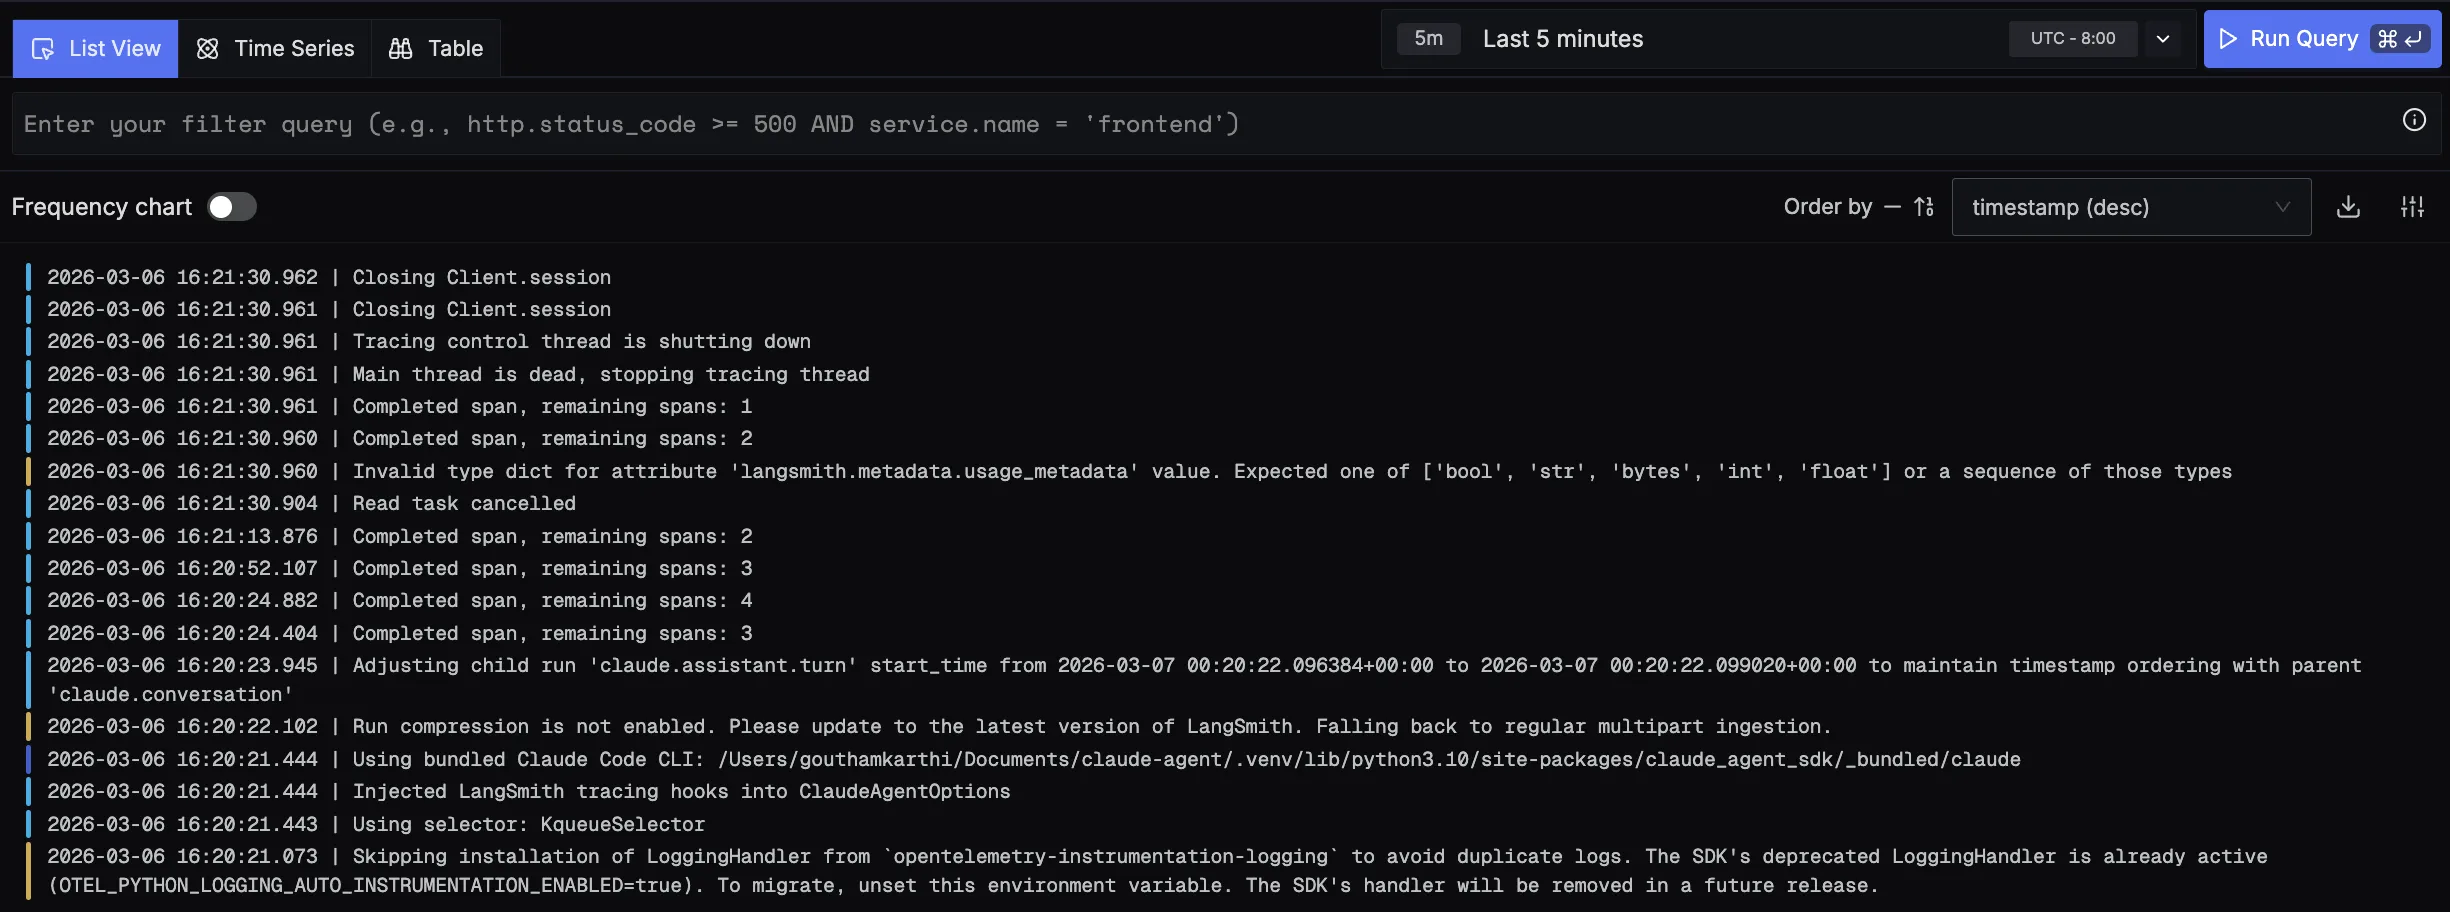
Task: Enable the Frequency chart toggle
Action: 232,207
